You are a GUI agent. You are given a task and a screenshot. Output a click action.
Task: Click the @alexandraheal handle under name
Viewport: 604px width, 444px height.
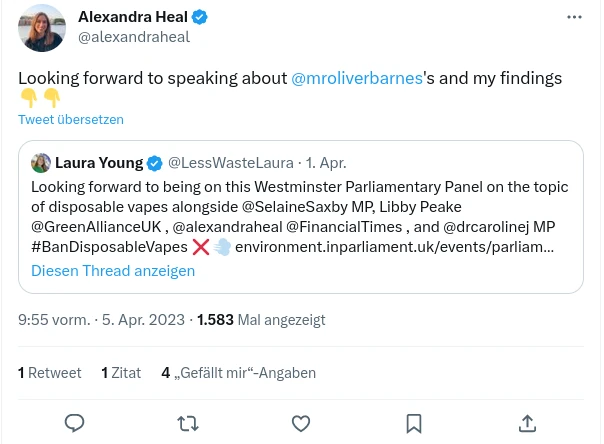coord(133,37)
